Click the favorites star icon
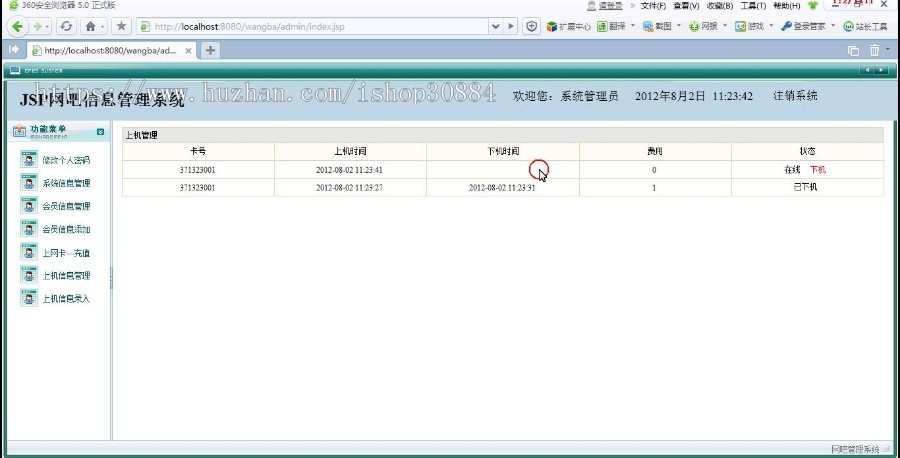This screenshot has width=900, height=458. tap(121, 26)
